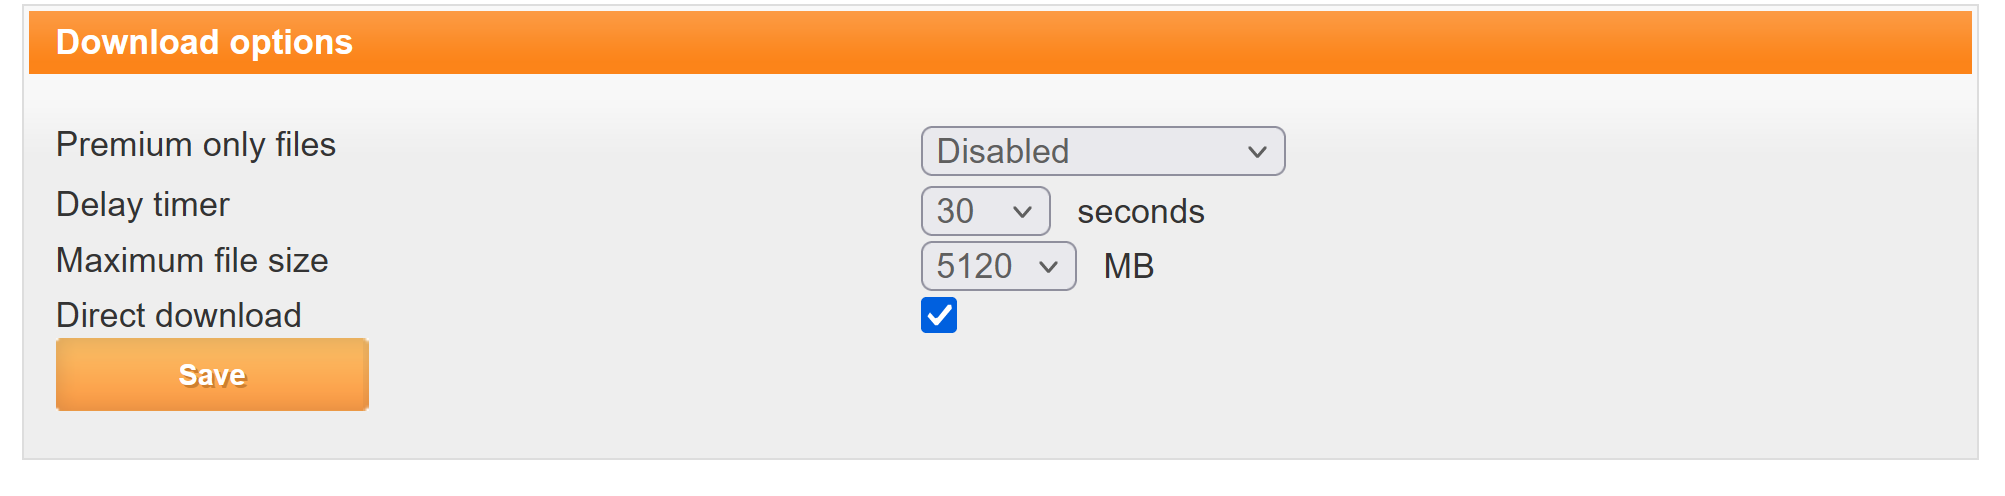The width and height of the screenshot is (2005, 496).
Task: Click the chevron arrow on Disabled dropdown
Action: click(x=1257, y=152)
